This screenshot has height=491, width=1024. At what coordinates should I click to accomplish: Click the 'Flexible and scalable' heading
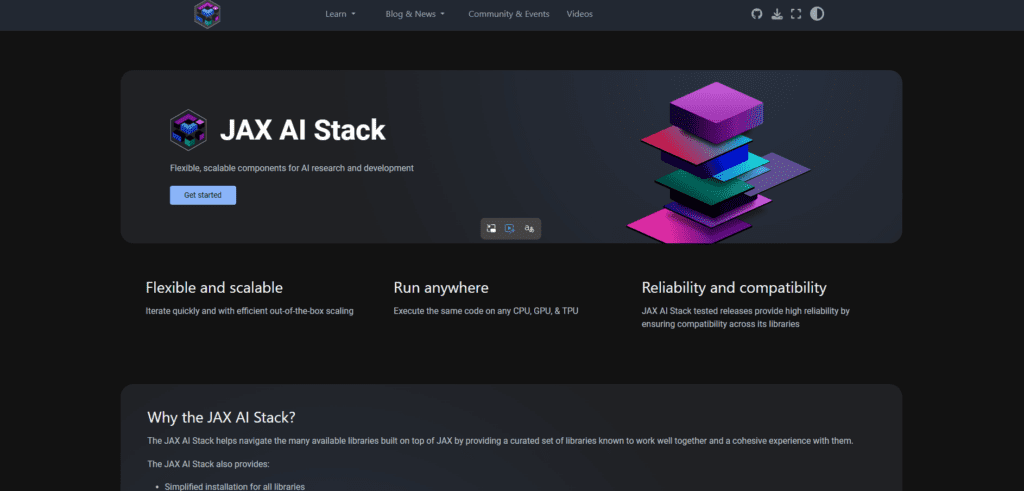point(214,287)
